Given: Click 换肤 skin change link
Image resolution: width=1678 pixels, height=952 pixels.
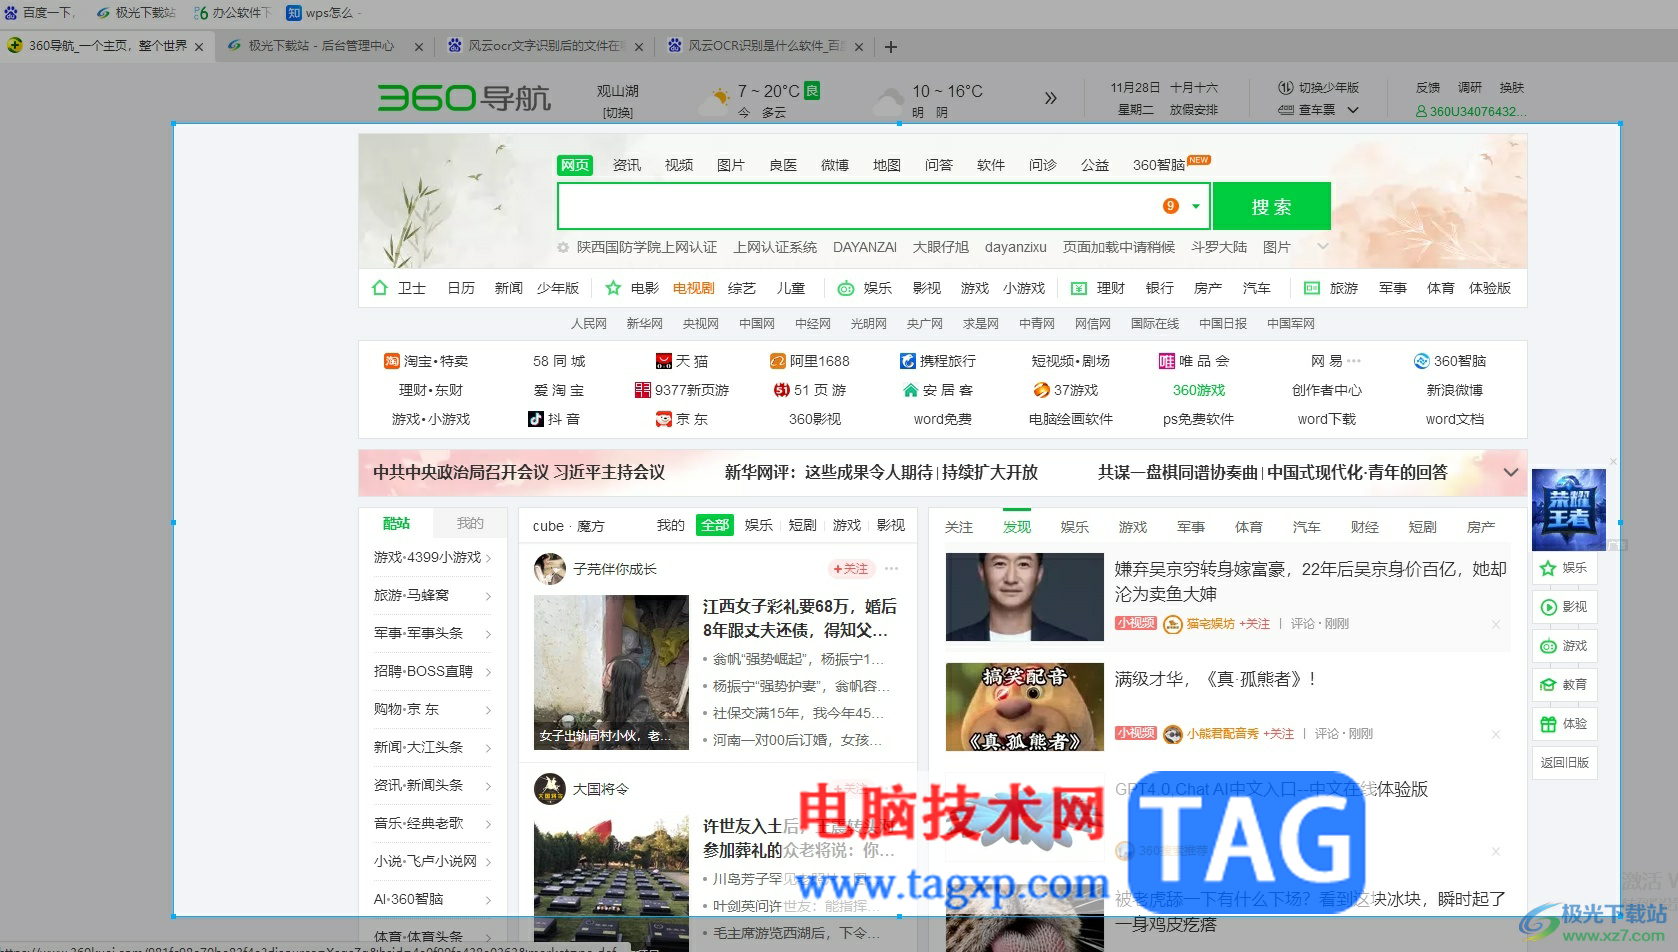Looking at the screenshot, I should pos(1512,87).
